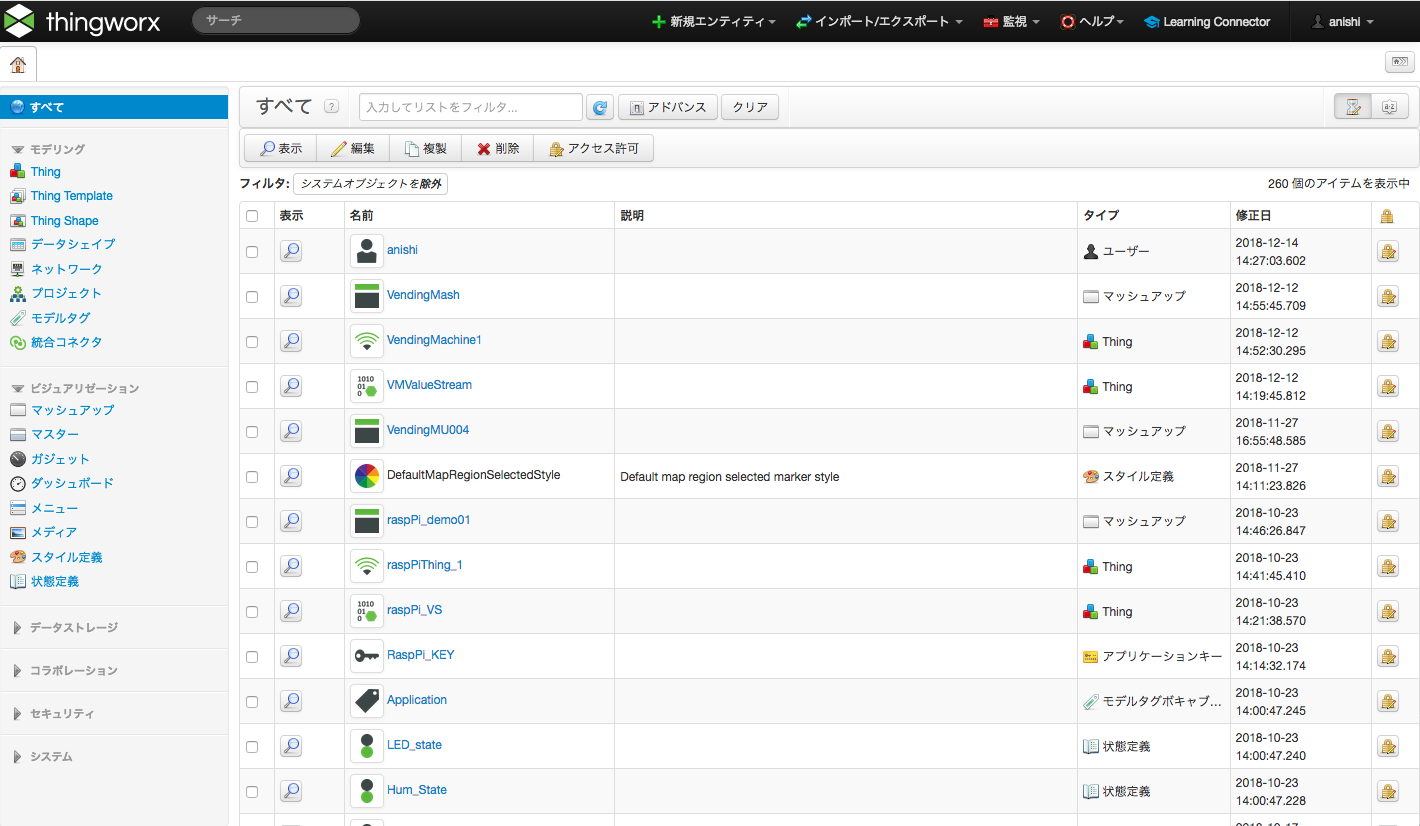1420x826 pixels.
Task: Click the DefaultMapRegionSelectedStyle color wheel icon
Action: [367, 476]
